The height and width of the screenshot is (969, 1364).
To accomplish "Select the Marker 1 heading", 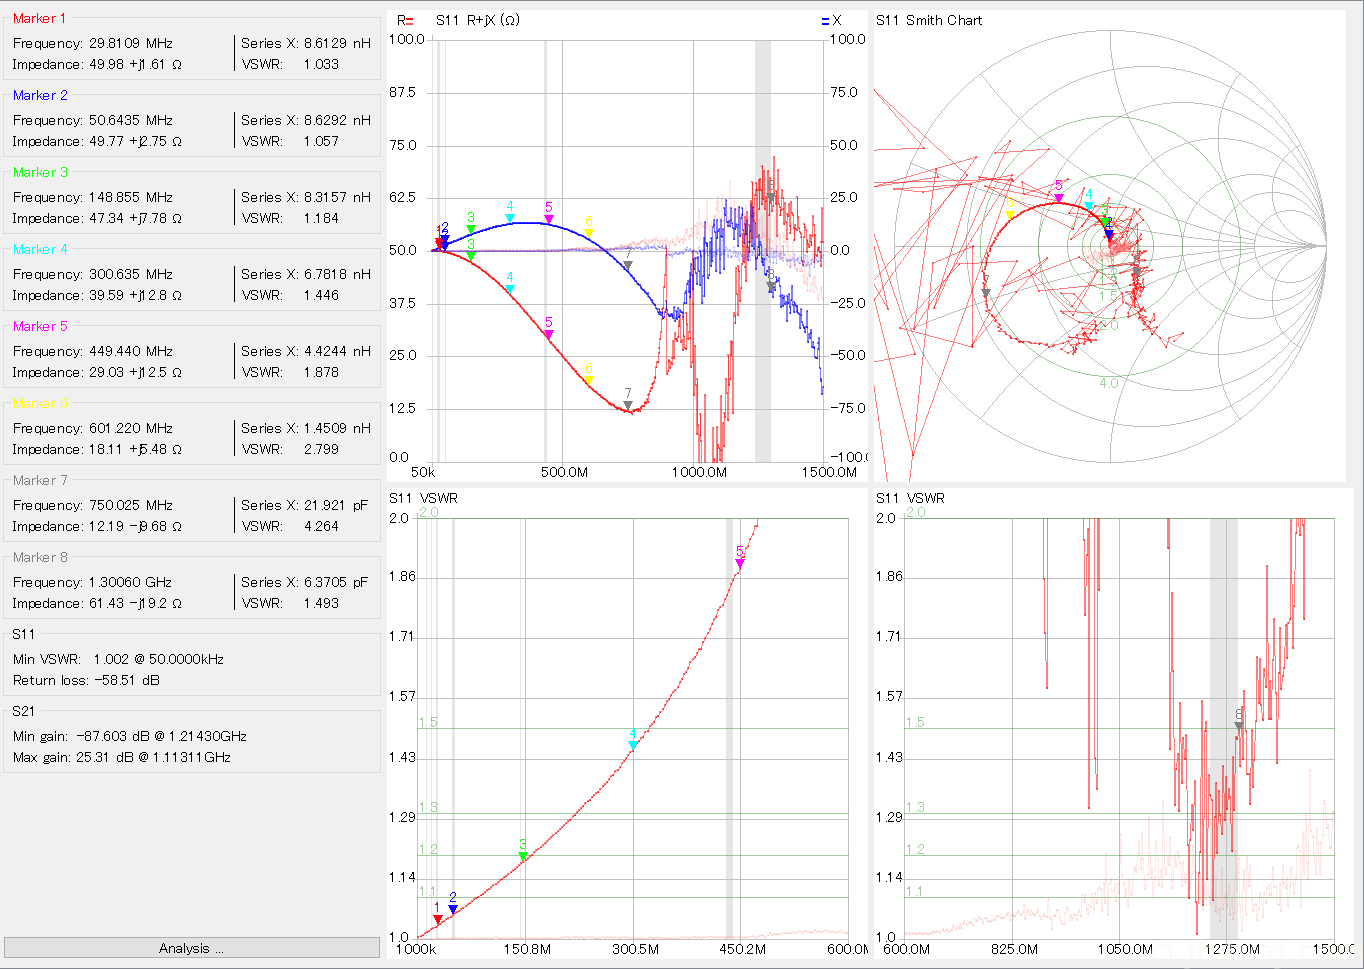I will coord(39,18).
